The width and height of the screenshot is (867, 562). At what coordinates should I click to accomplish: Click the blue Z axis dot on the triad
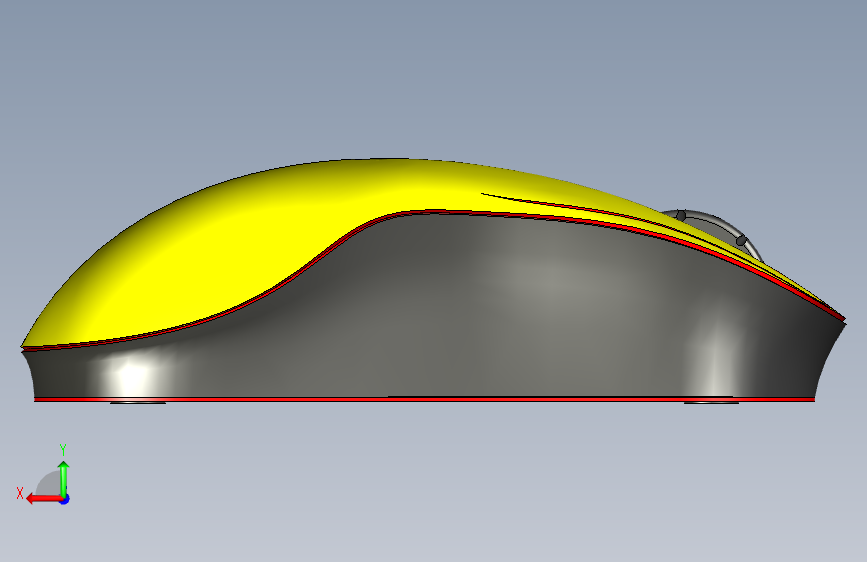pyautogui.click(x=65, y=499)
